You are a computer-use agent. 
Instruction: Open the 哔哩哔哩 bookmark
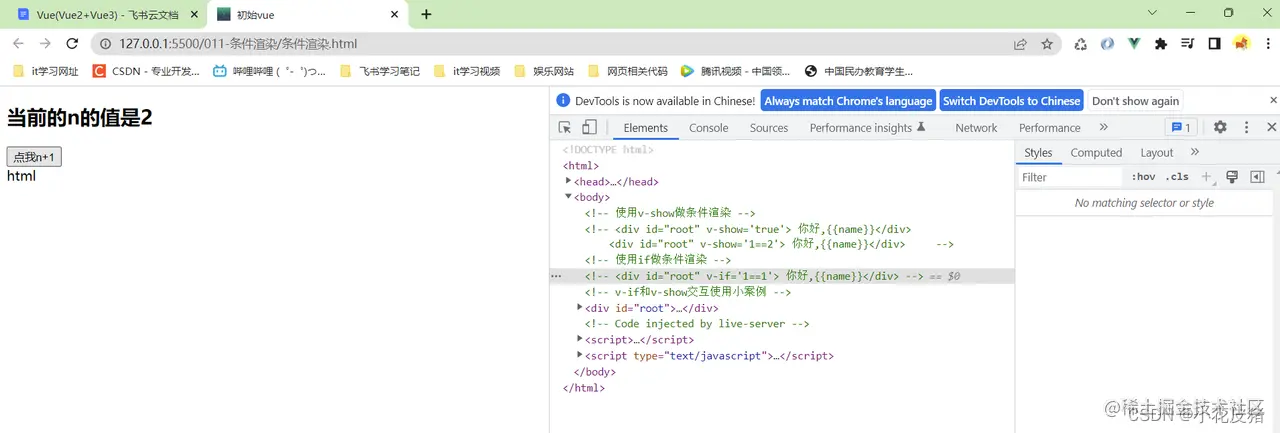270,71
